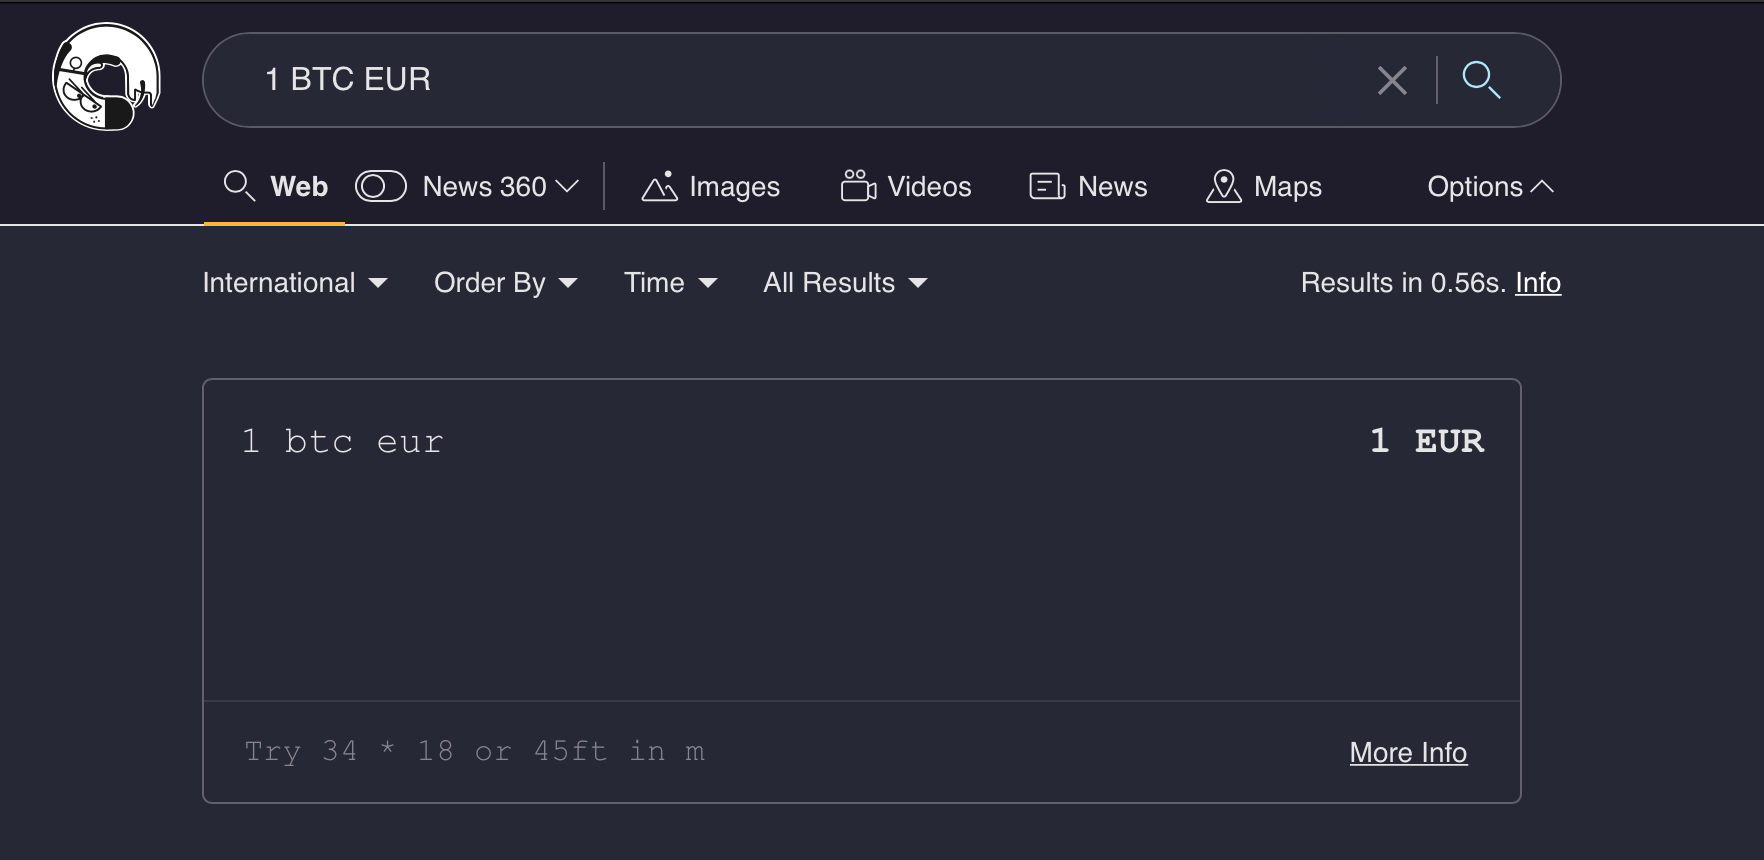
Task: Click the More Info link in calculator
Action: click(x=1408, y=752)
